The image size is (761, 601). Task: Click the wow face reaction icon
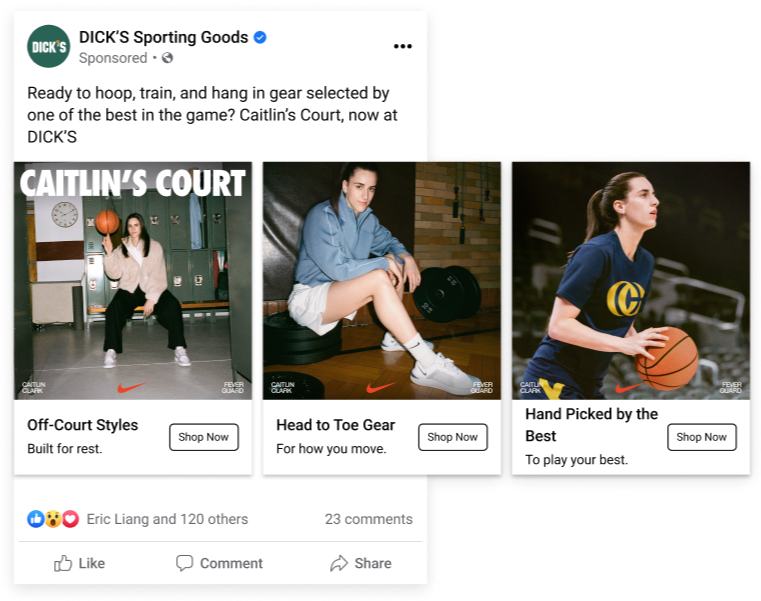[x=53, y=519]
